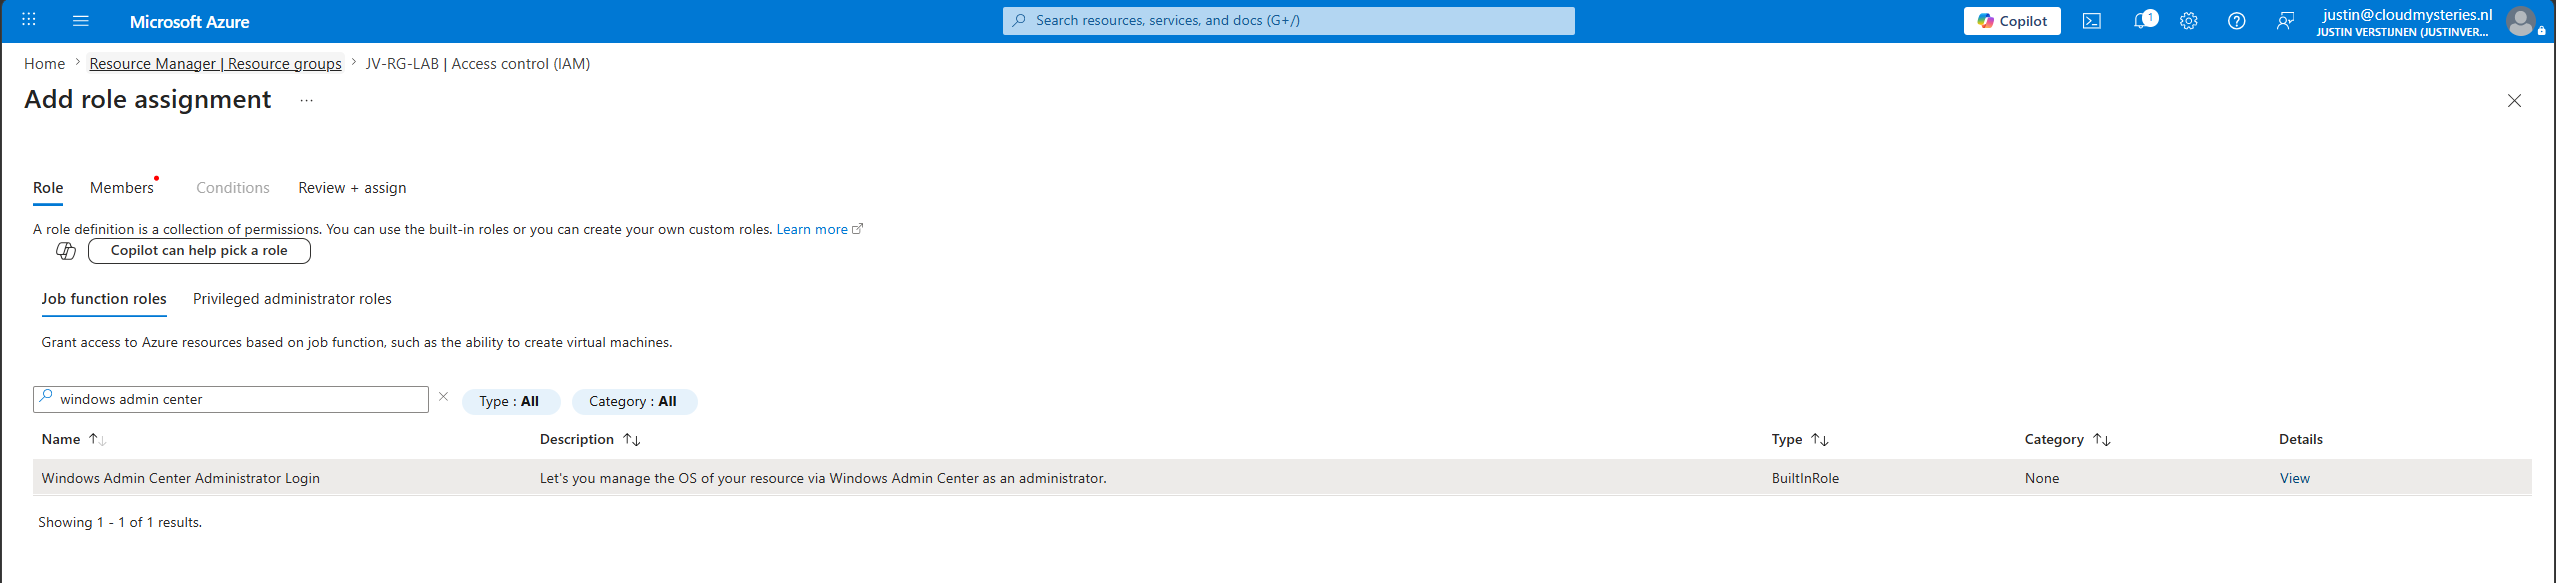Click the role description text cell
The height and width of the screenshot is (583, 2556).
[x=823, y=478]
